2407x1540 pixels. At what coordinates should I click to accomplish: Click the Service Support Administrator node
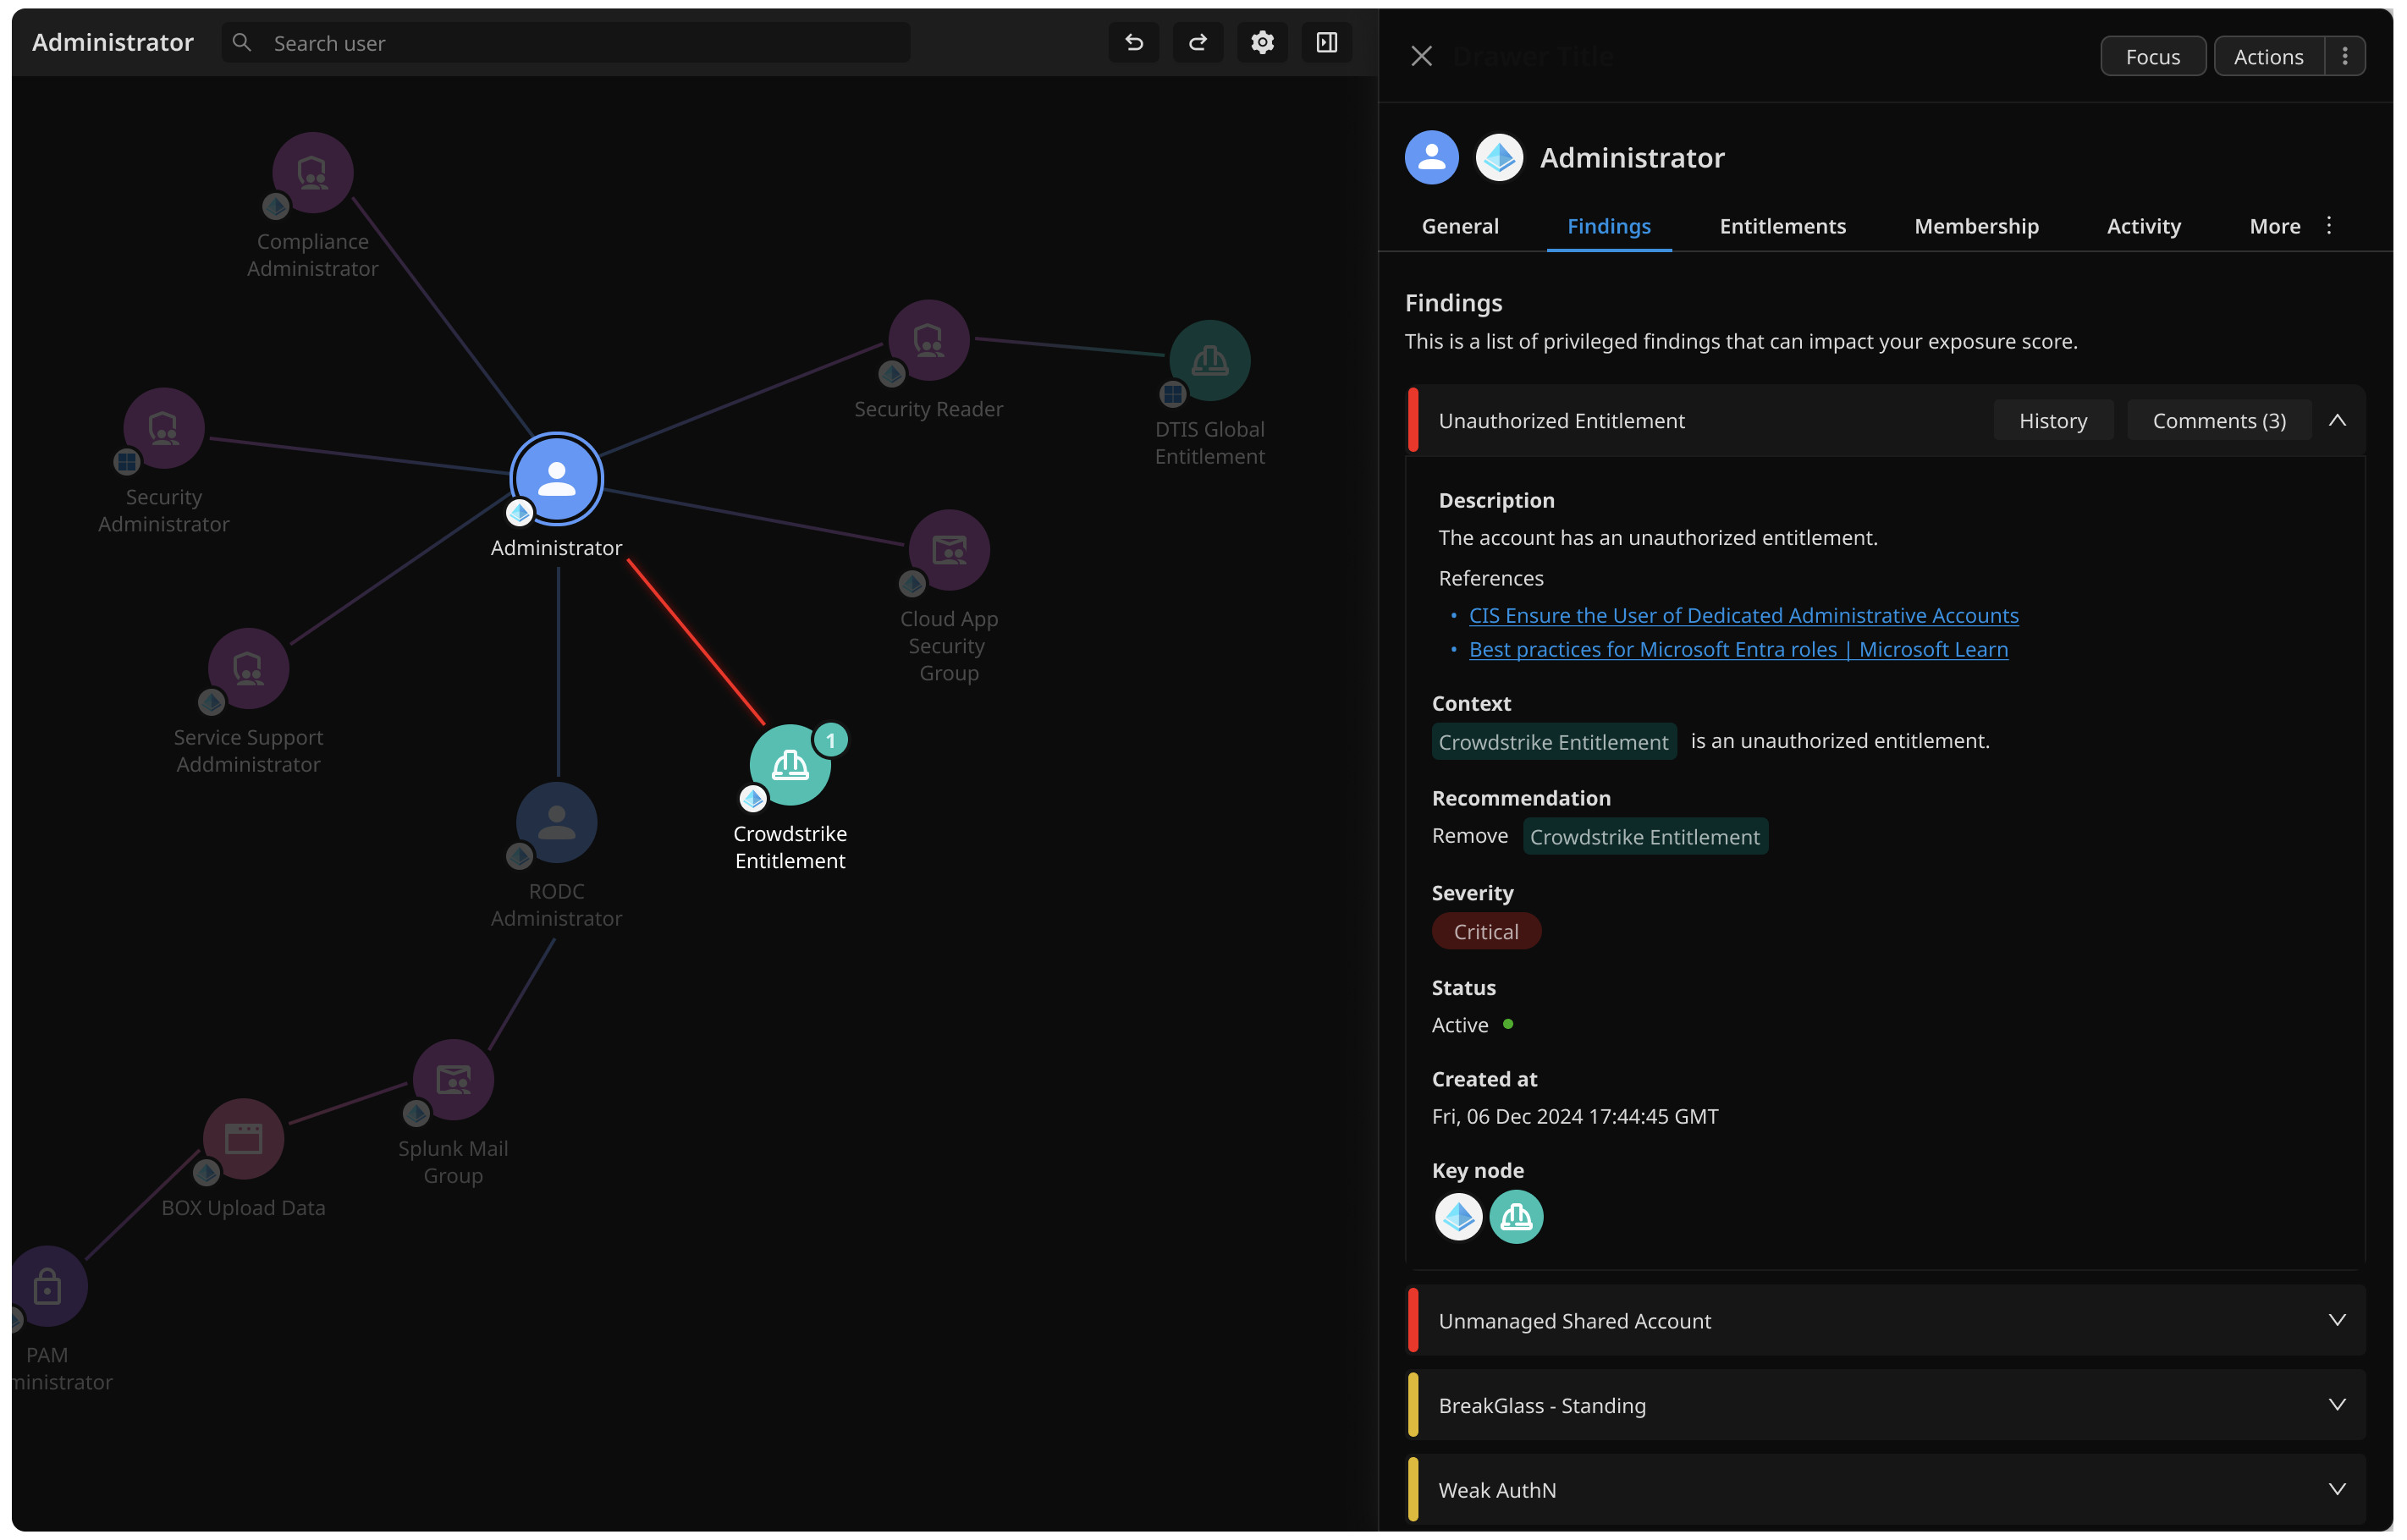248,668
